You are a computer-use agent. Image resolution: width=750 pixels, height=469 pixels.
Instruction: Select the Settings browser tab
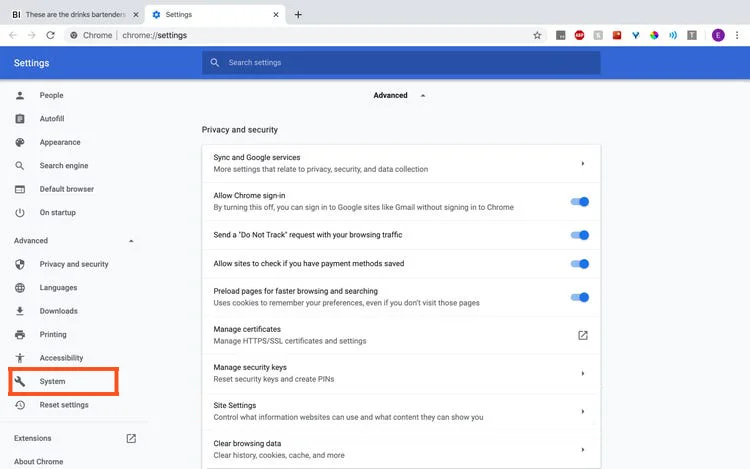pos(215,14)
